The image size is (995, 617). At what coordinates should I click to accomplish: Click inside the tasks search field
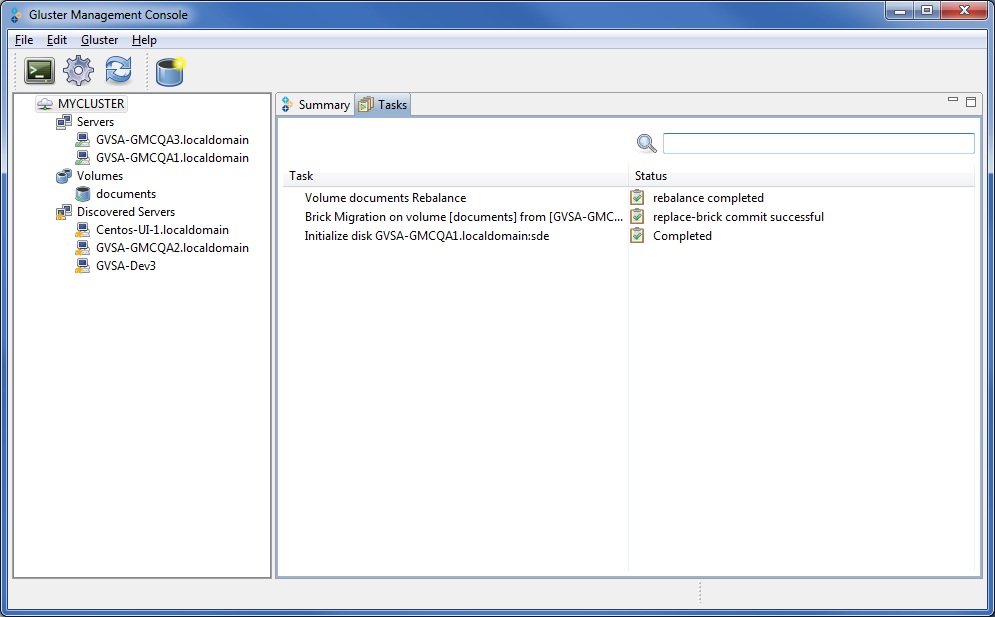click(x=817, y=143)
